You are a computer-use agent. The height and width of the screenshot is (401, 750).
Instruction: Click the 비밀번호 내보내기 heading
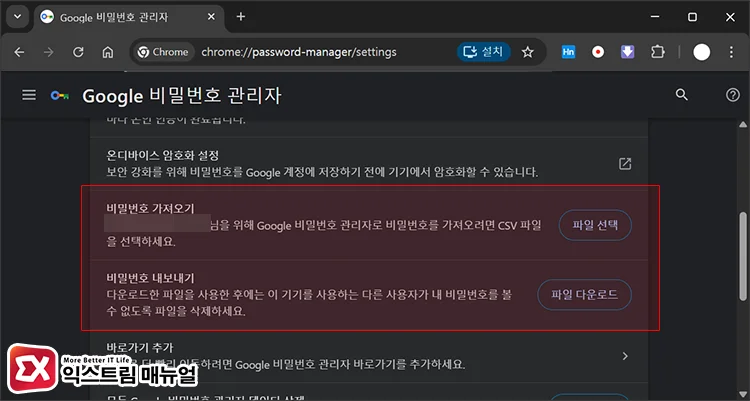(x=150, y=278)
